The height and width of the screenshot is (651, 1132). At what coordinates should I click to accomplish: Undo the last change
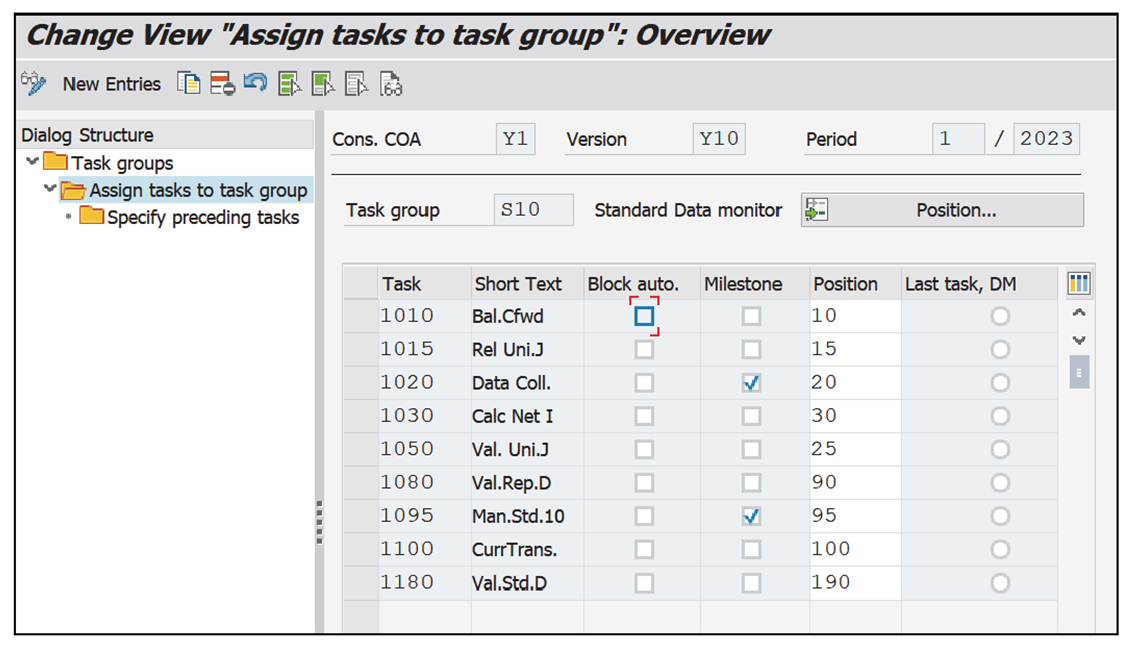[253, 83]
